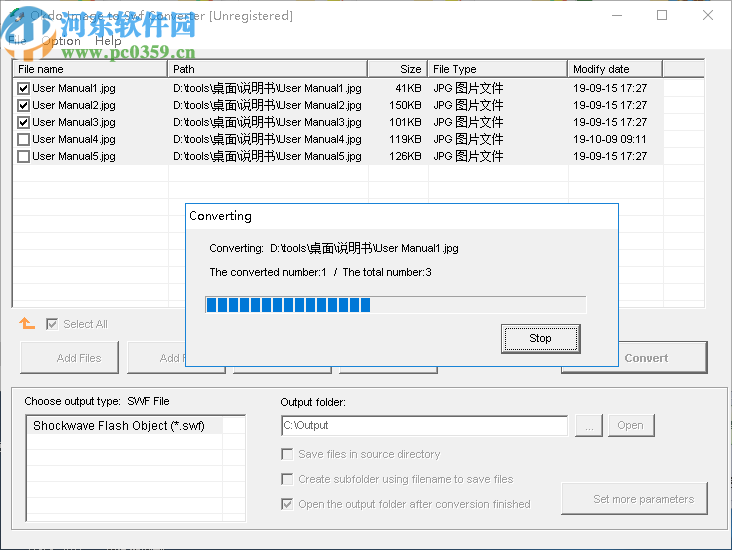Enable Create subfolder using filename option
Screen dimensions: 732x550
(x=287, y=479)
